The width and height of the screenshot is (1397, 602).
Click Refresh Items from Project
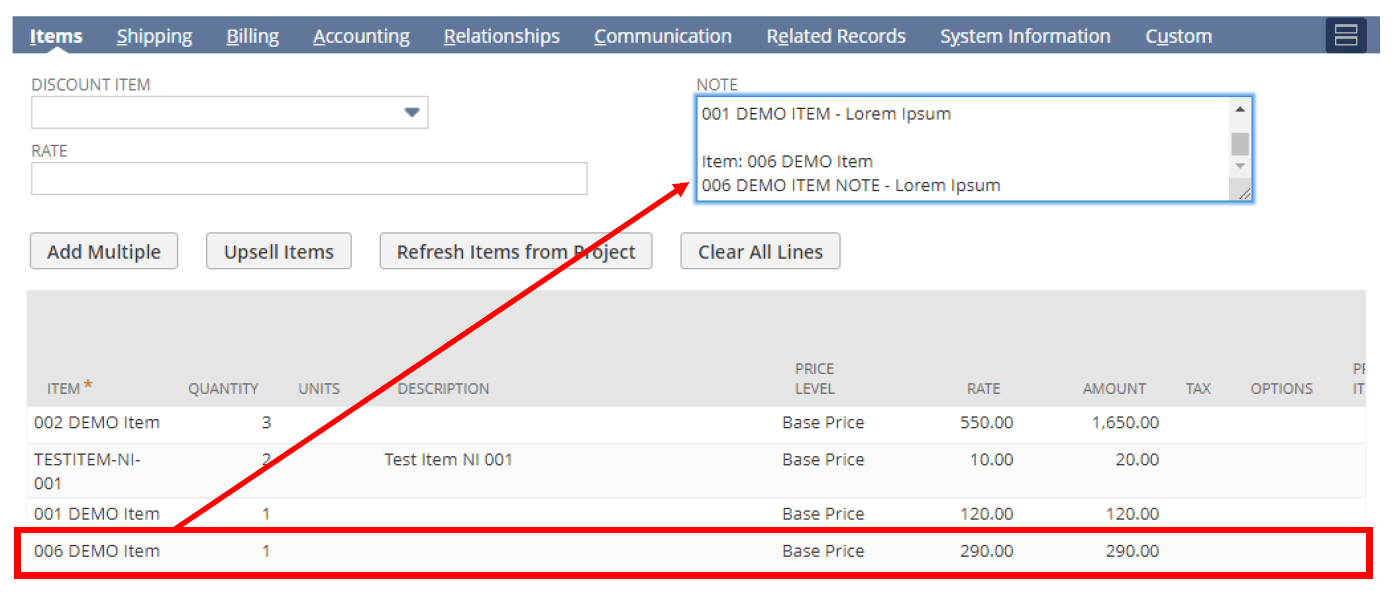515,252
